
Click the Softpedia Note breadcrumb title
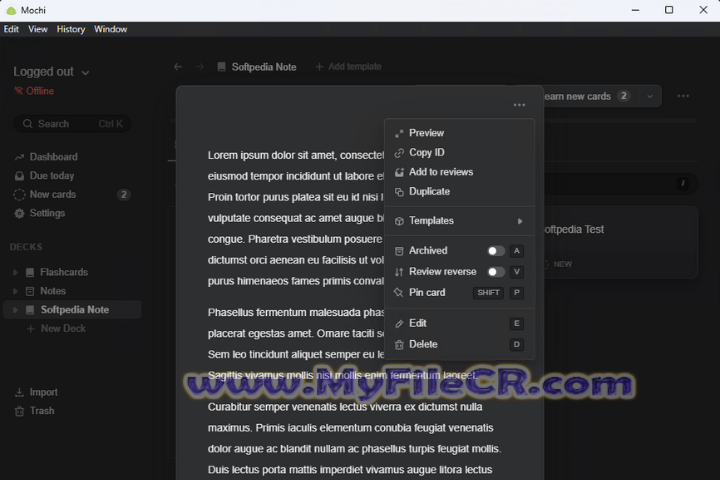click(264, 67)
